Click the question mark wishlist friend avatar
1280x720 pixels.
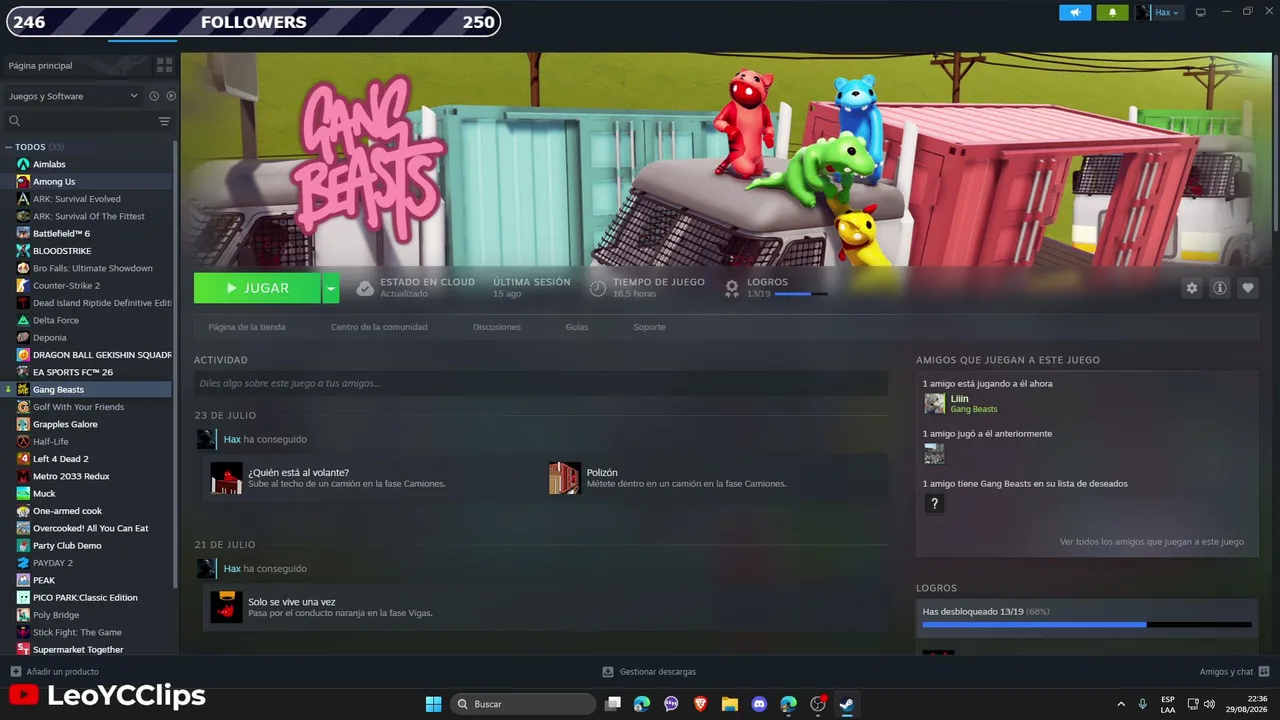tap(934, 503)
